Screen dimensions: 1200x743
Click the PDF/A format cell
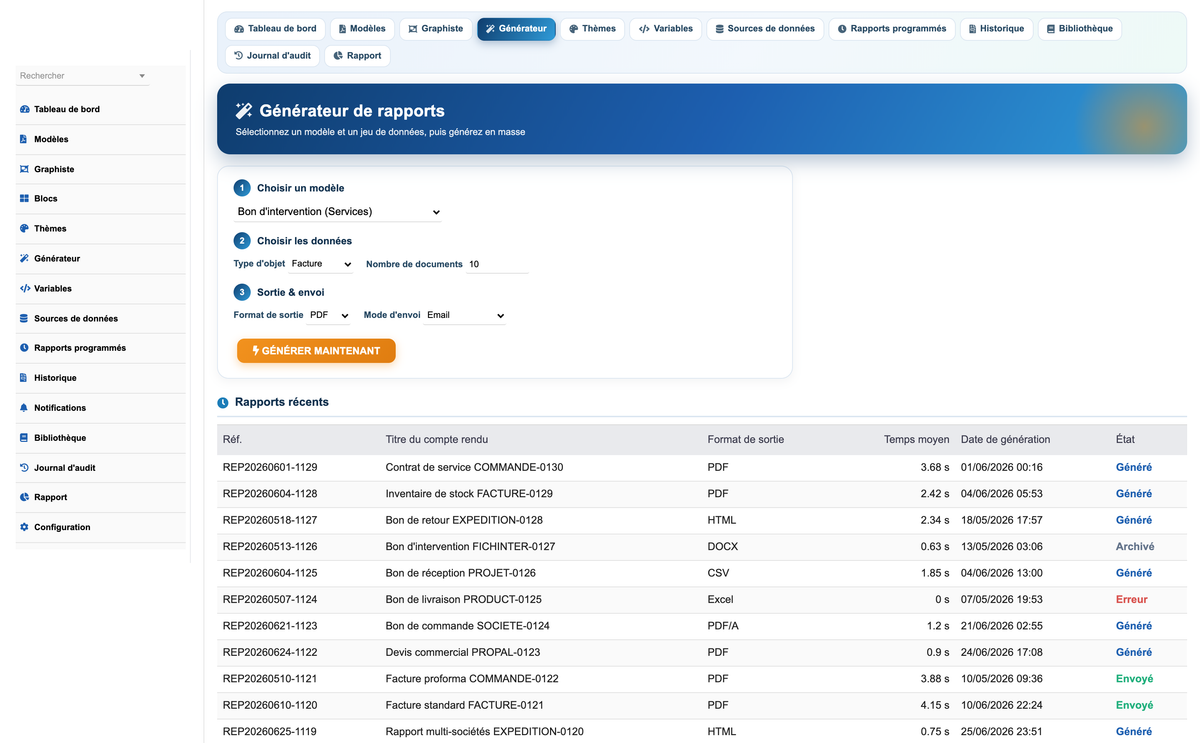click(x=723, y=626)
